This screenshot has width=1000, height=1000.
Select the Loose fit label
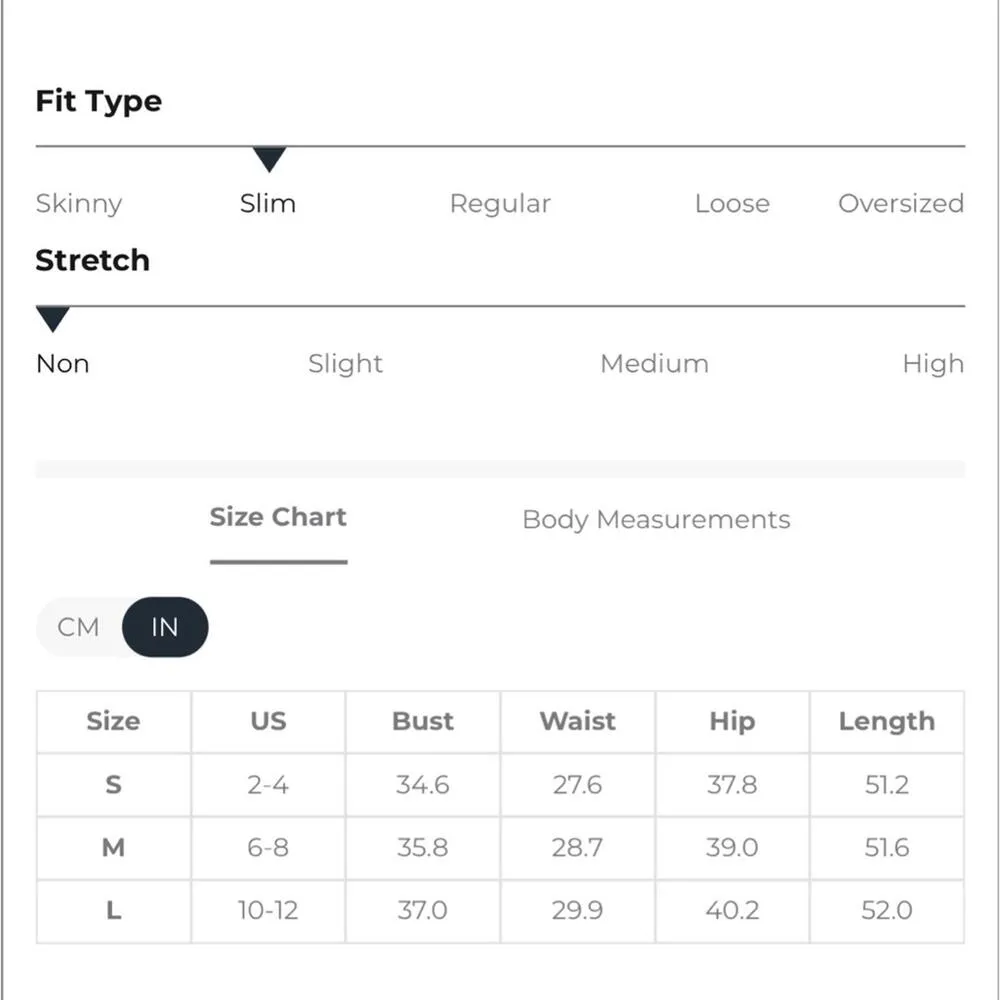(732, 204)
